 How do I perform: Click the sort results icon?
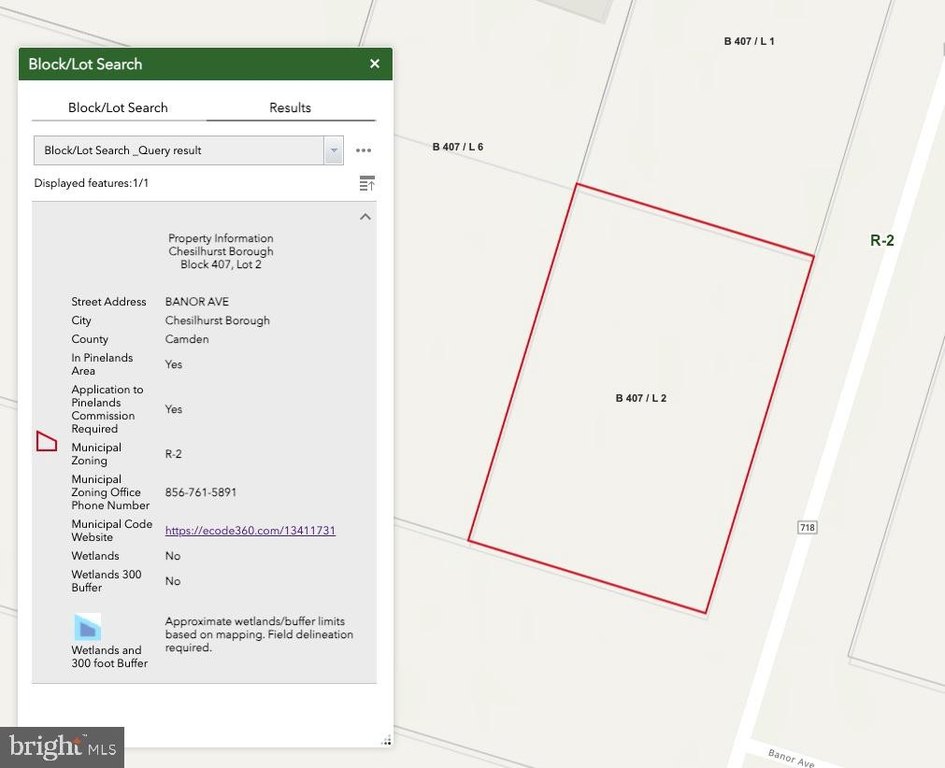[367, 183]
